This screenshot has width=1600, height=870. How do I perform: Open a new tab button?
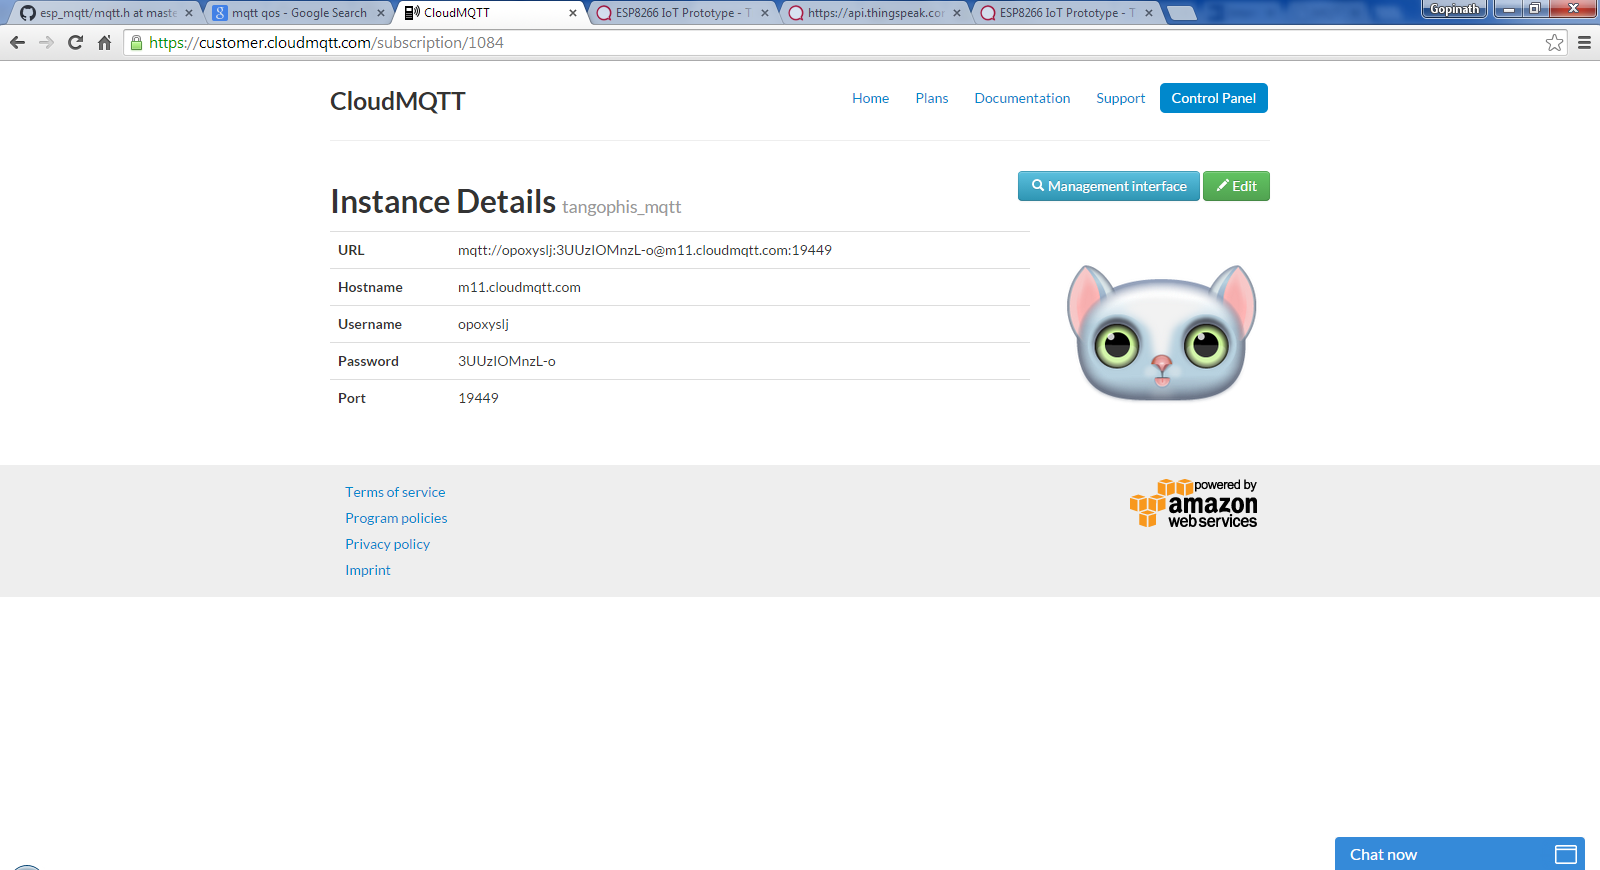[1182, 13]
